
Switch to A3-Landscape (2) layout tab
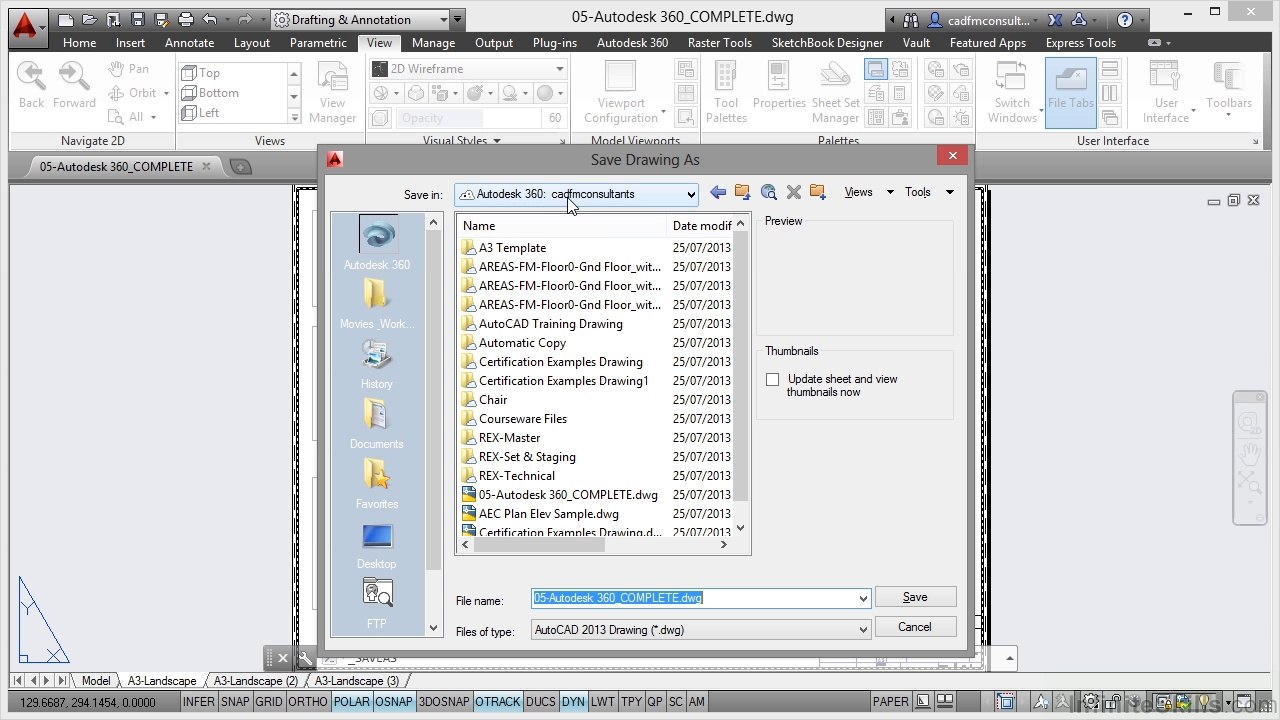click(256, 681)
